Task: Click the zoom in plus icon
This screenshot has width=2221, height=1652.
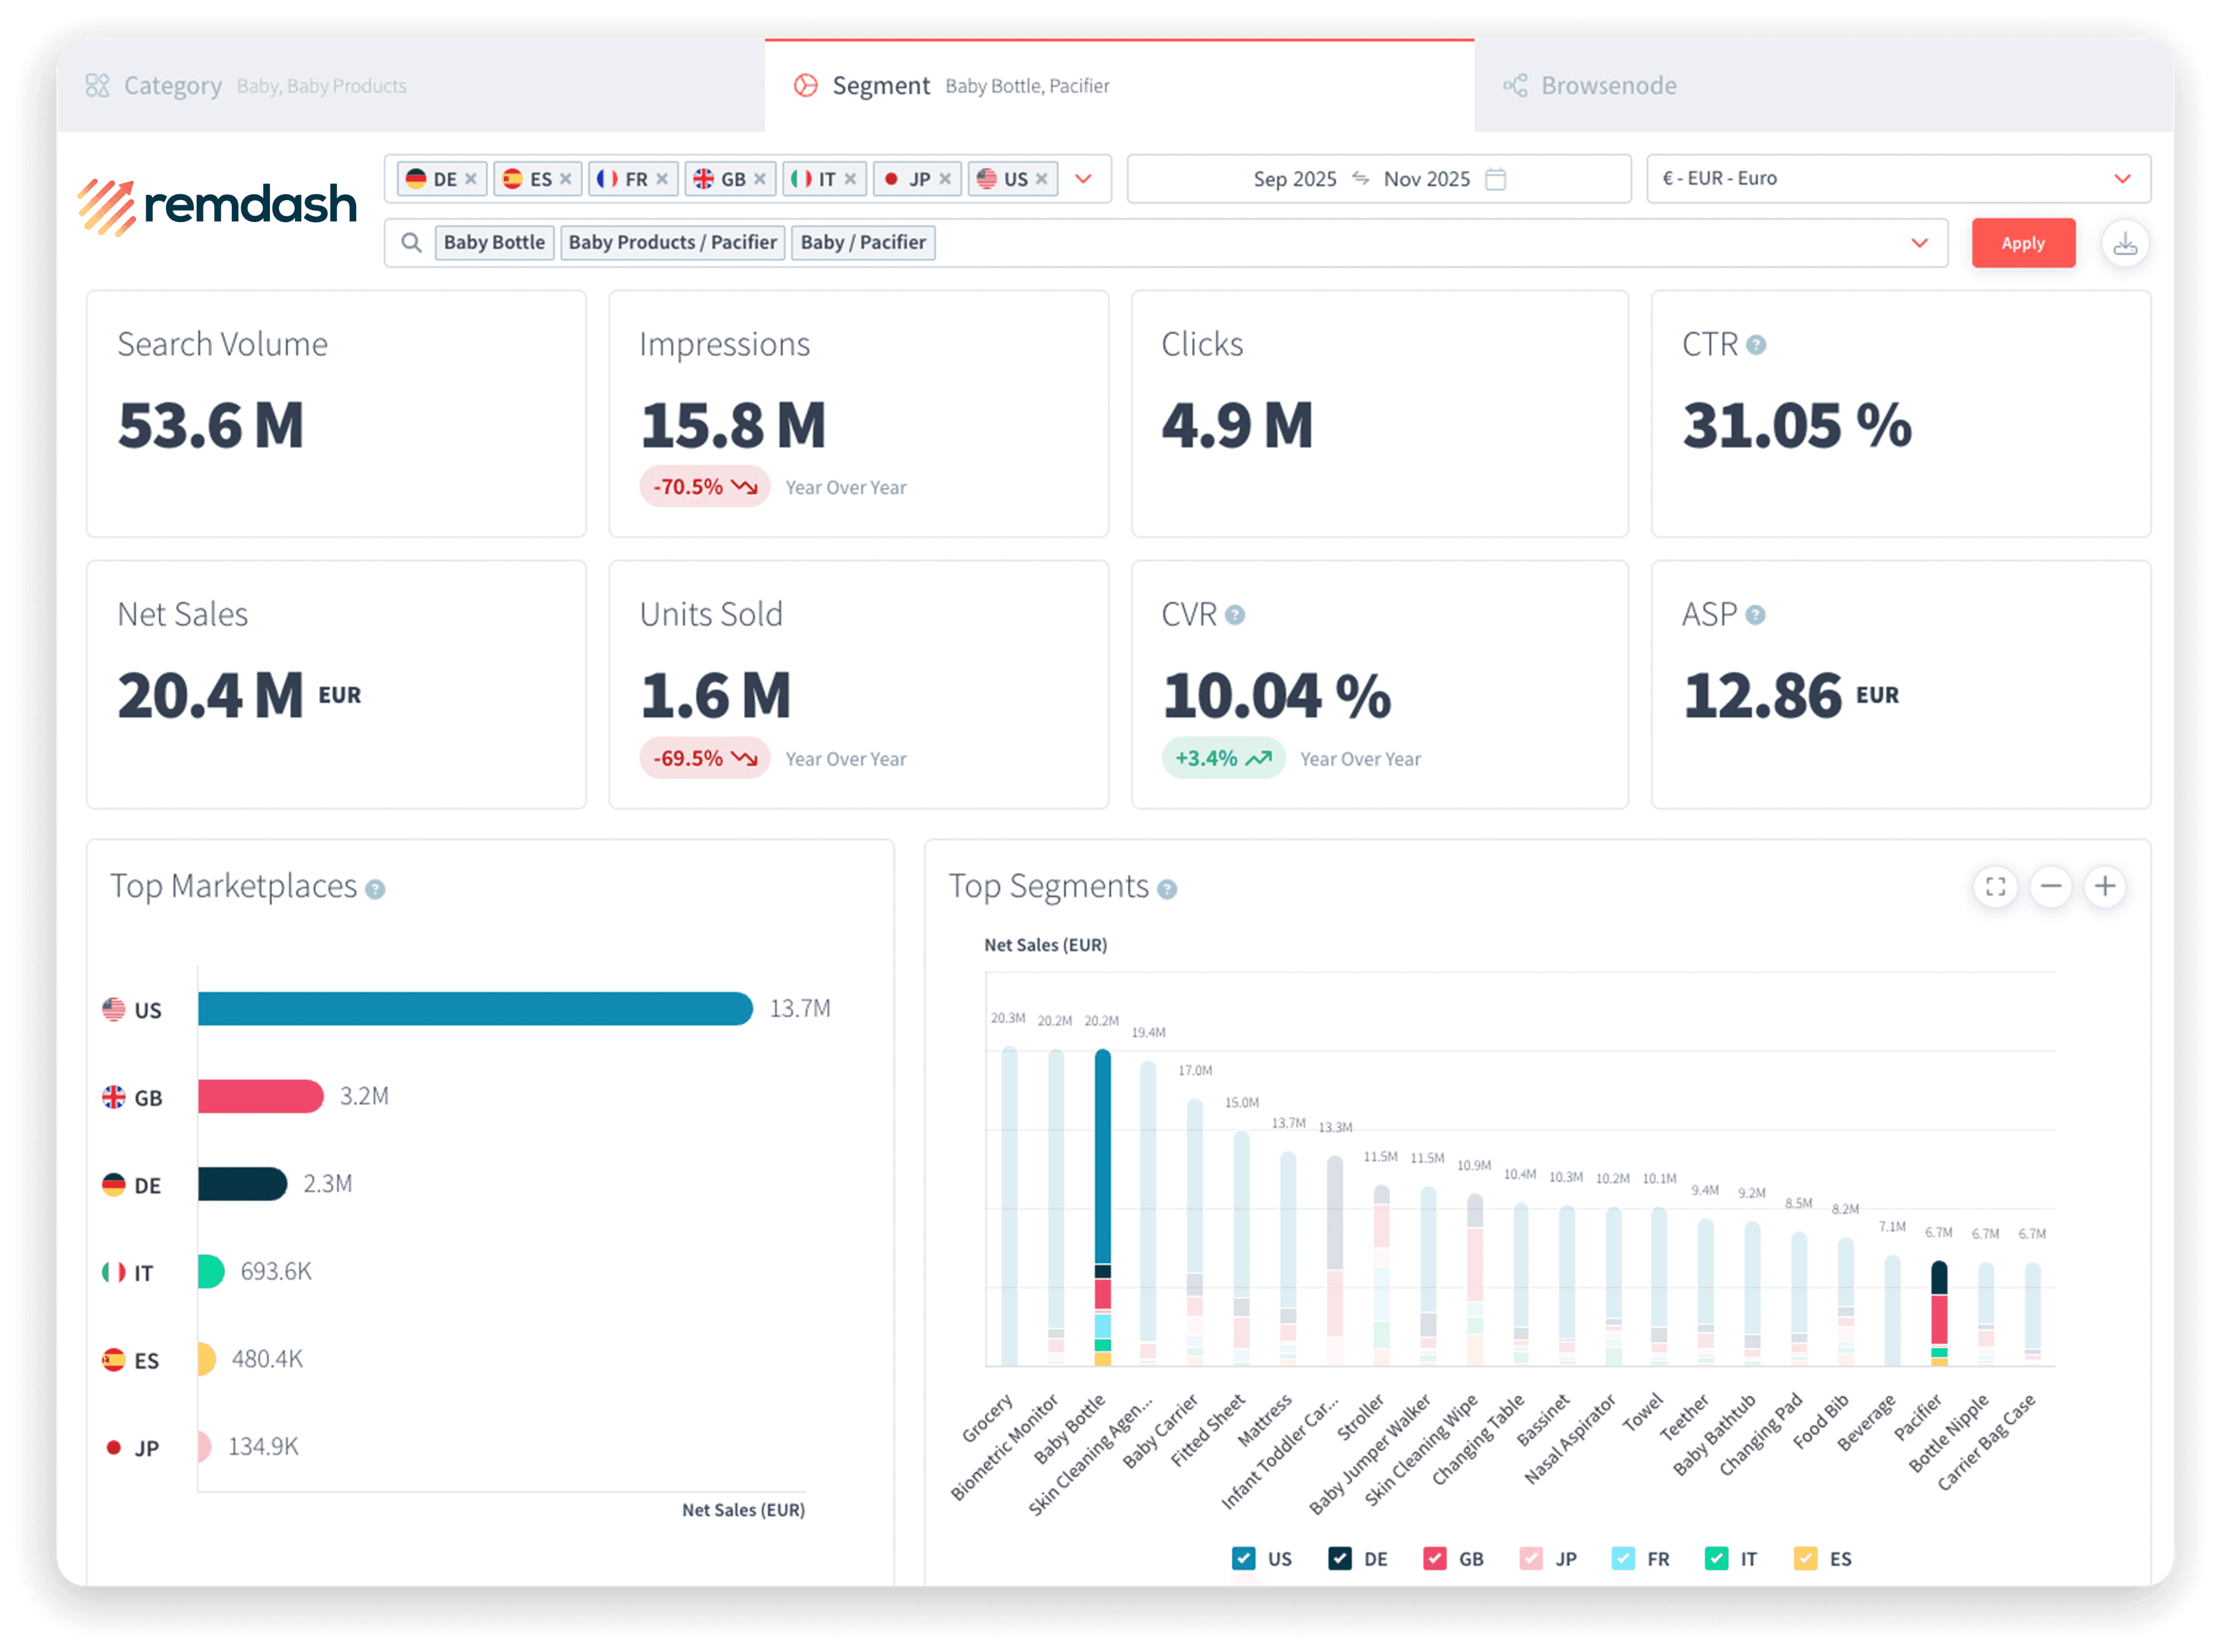Action: tap(2105, 887)
